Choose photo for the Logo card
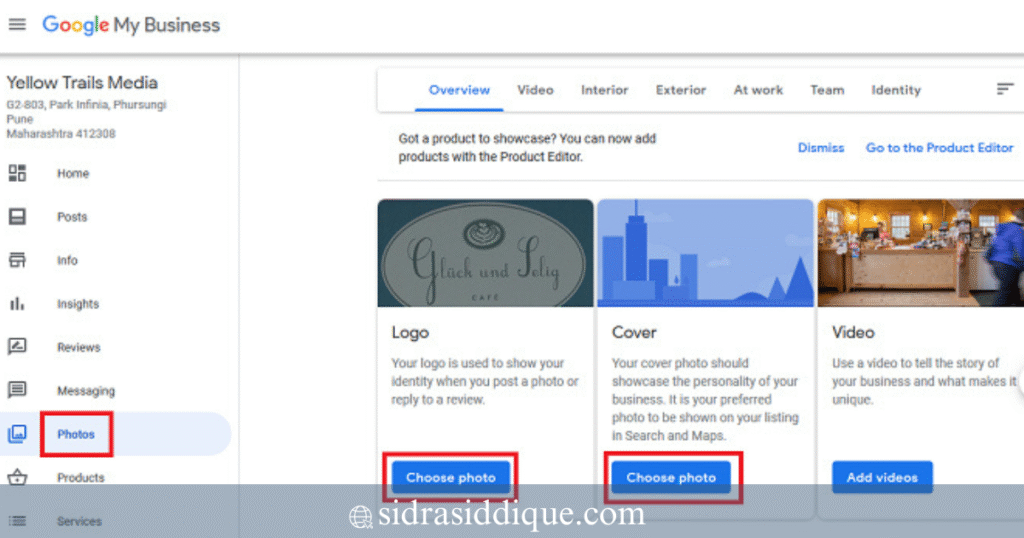 (x=451, y=477)
